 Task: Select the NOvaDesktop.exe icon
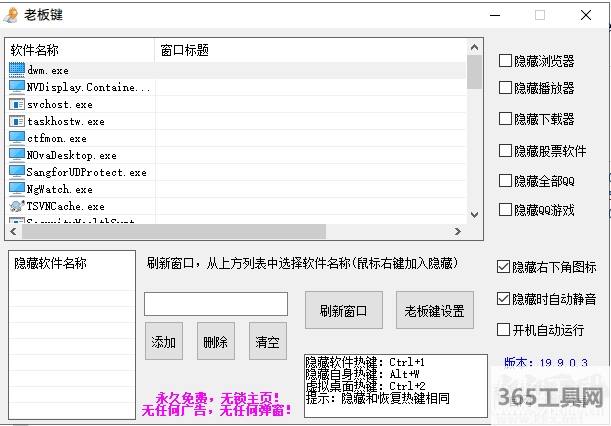[16, 155]
